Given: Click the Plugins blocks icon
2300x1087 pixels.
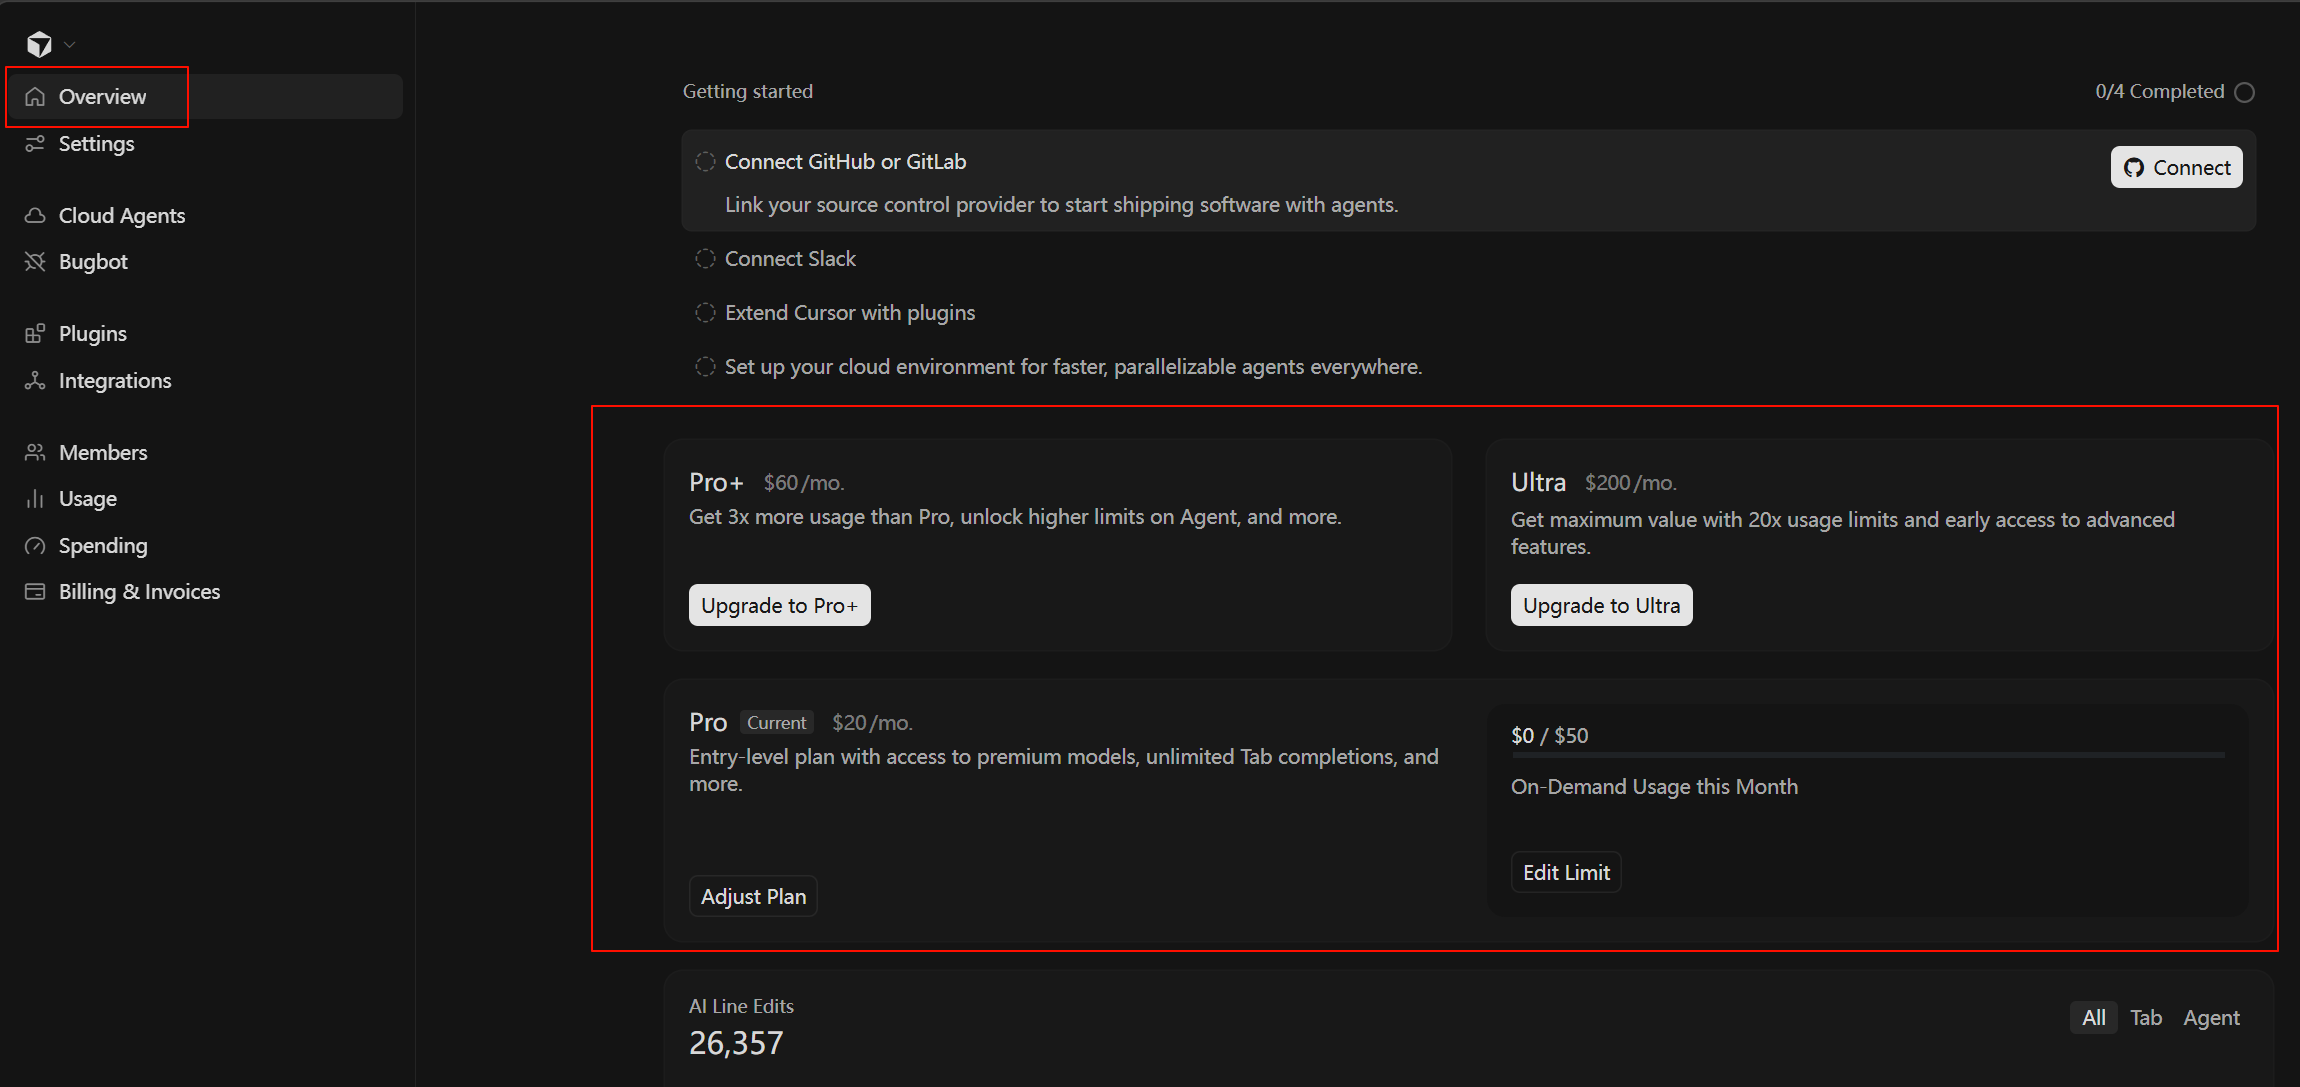Looking at the screenshot, I should (x=35, y=334).
